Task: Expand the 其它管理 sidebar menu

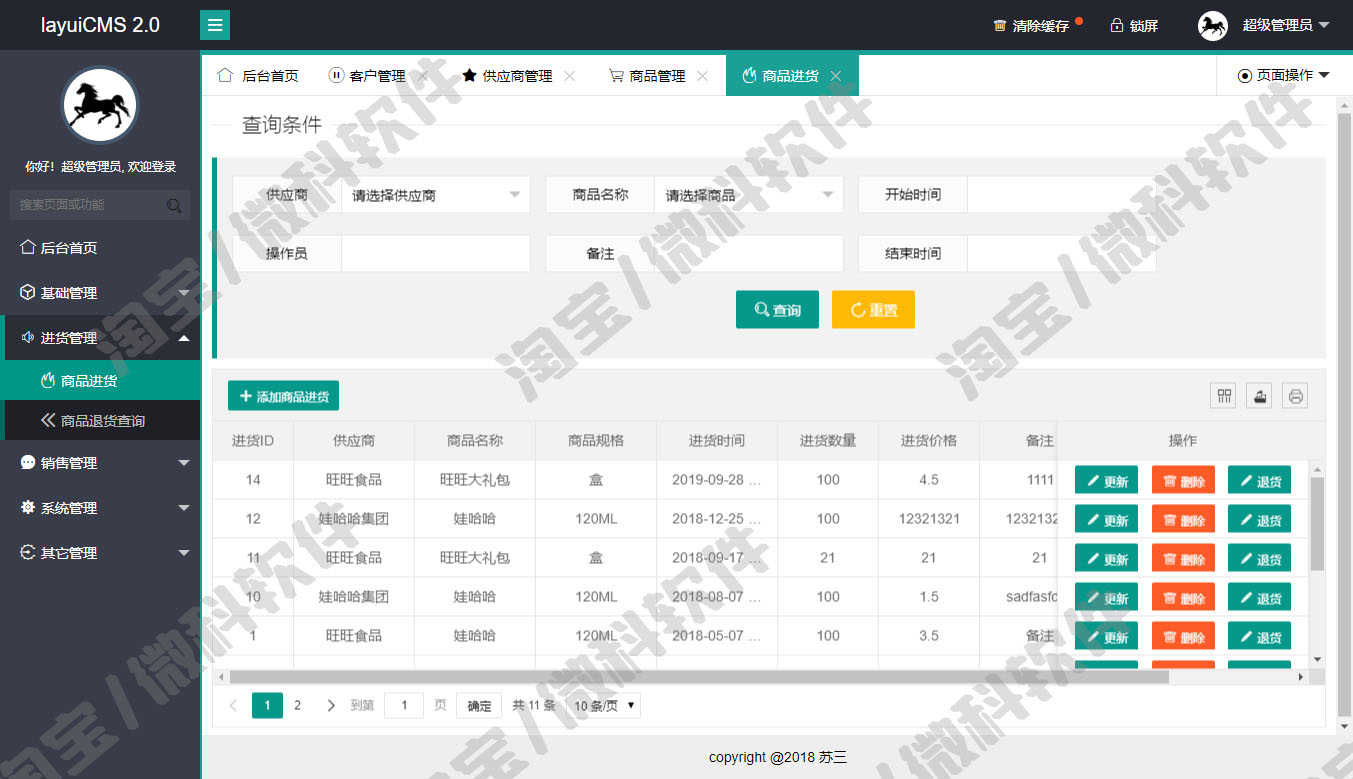Action: click(100, 553)
